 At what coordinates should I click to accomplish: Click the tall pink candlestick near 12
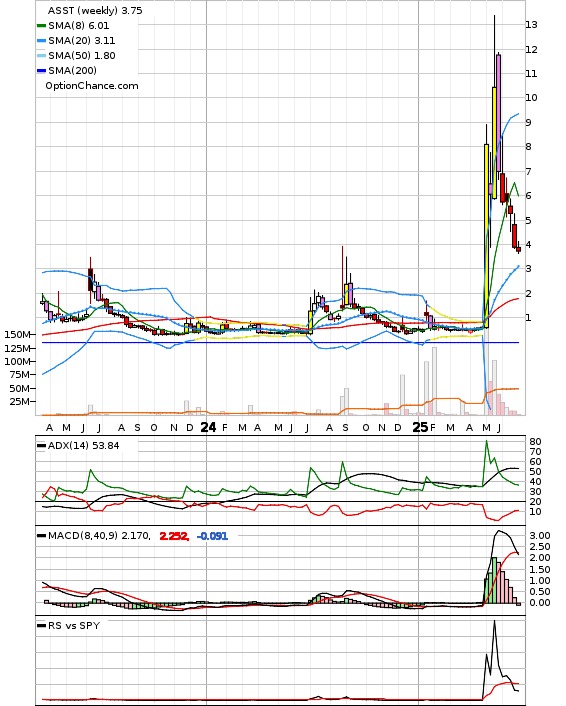pos(498,113)
